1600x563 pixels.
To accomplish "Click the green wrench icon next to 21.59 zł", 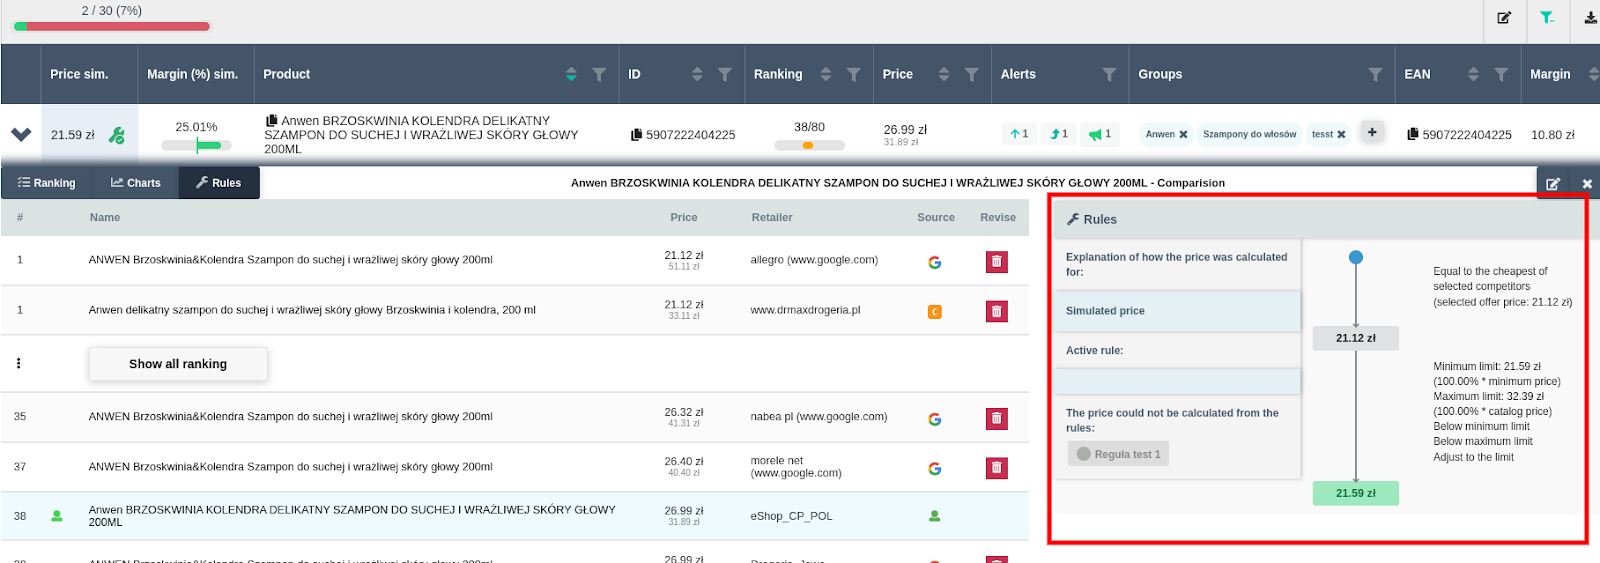I will 116,135.
